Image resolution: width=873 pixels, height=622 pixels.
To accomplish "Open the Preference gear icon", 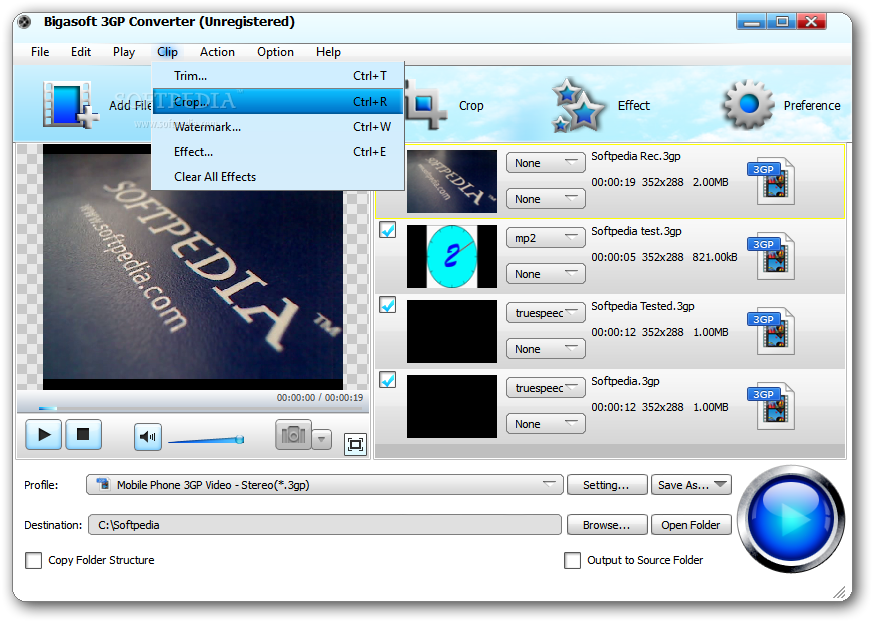I will click(749, 104).
